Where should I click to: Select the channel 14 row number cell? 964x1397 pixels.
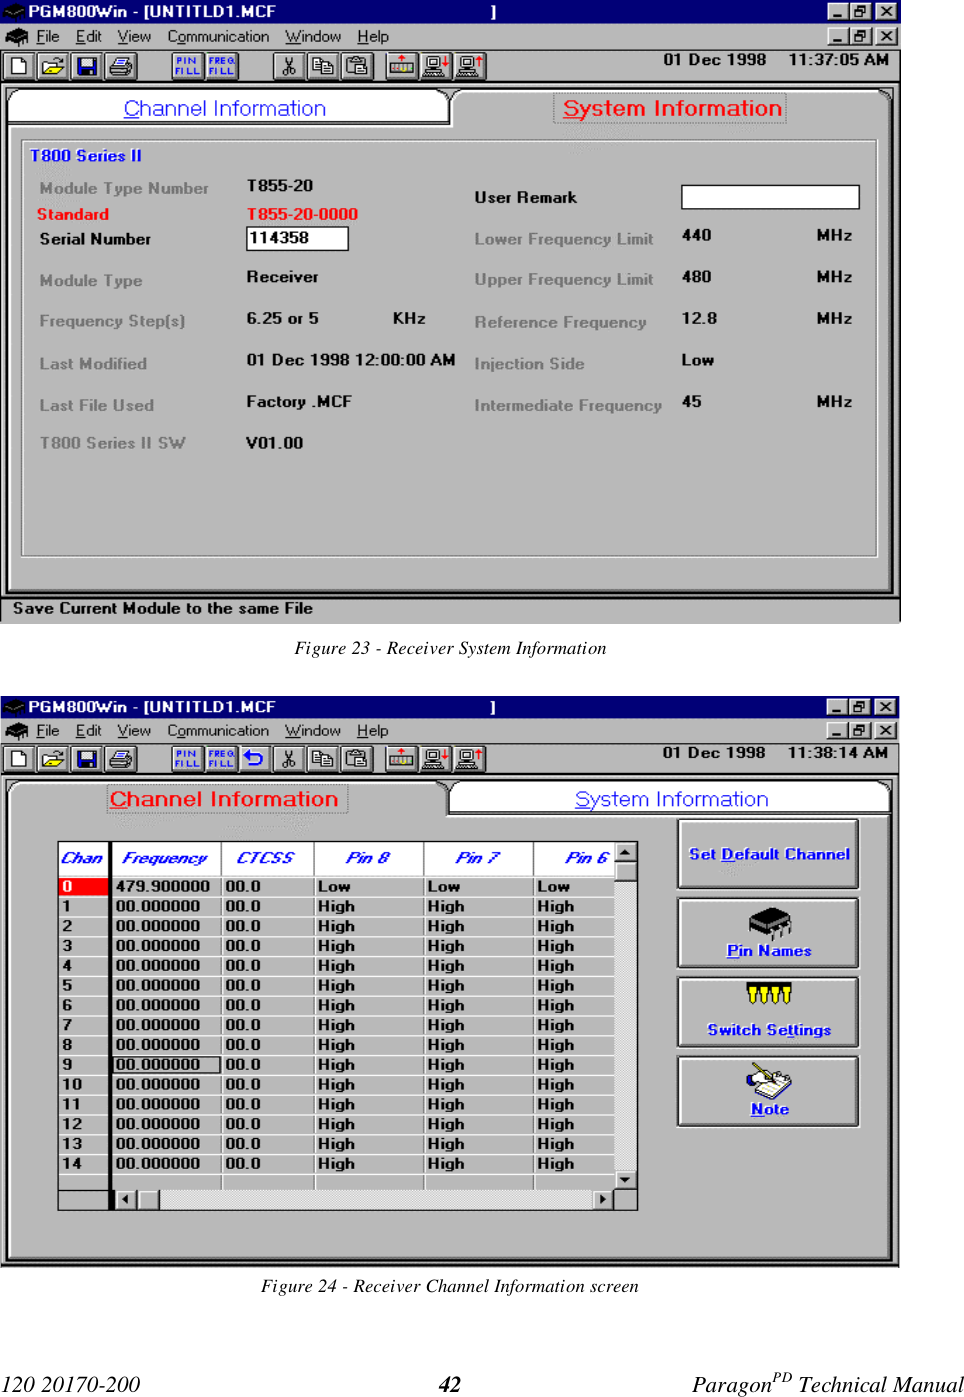83,1163
